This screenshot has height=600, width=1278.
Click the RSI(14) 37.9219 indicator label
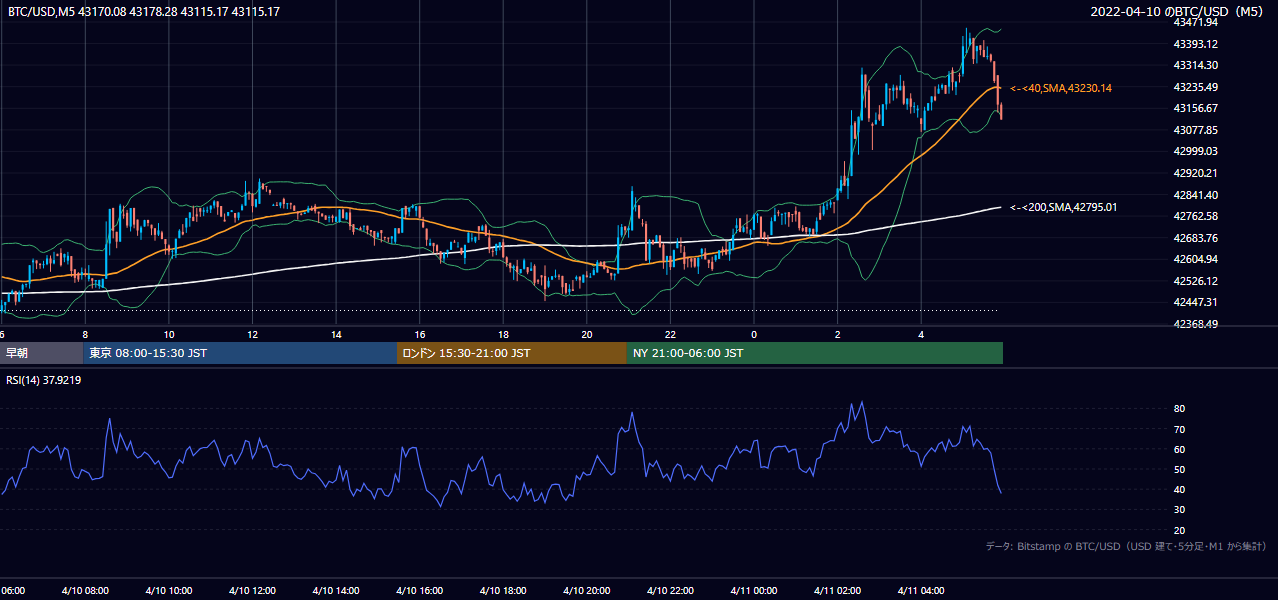point(44,380)
